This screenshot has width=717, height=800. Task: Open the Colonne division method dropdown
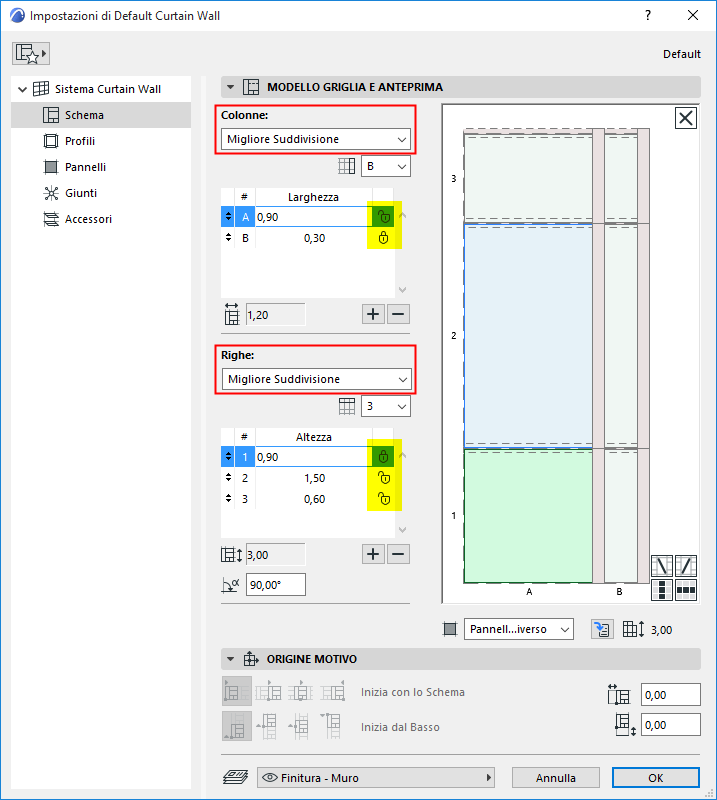point(316,139)
